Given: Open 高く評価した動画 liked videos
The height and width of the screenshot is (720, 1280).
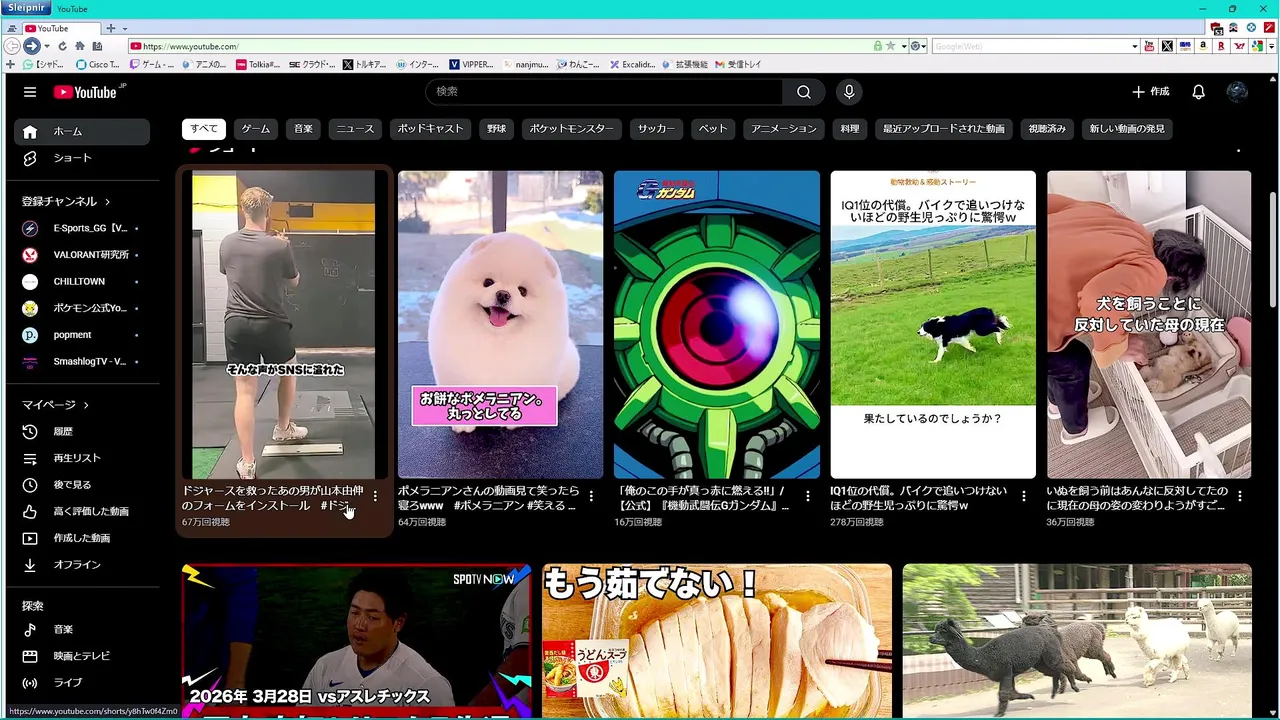Looking at the screenshot, I should coord(82,511).
